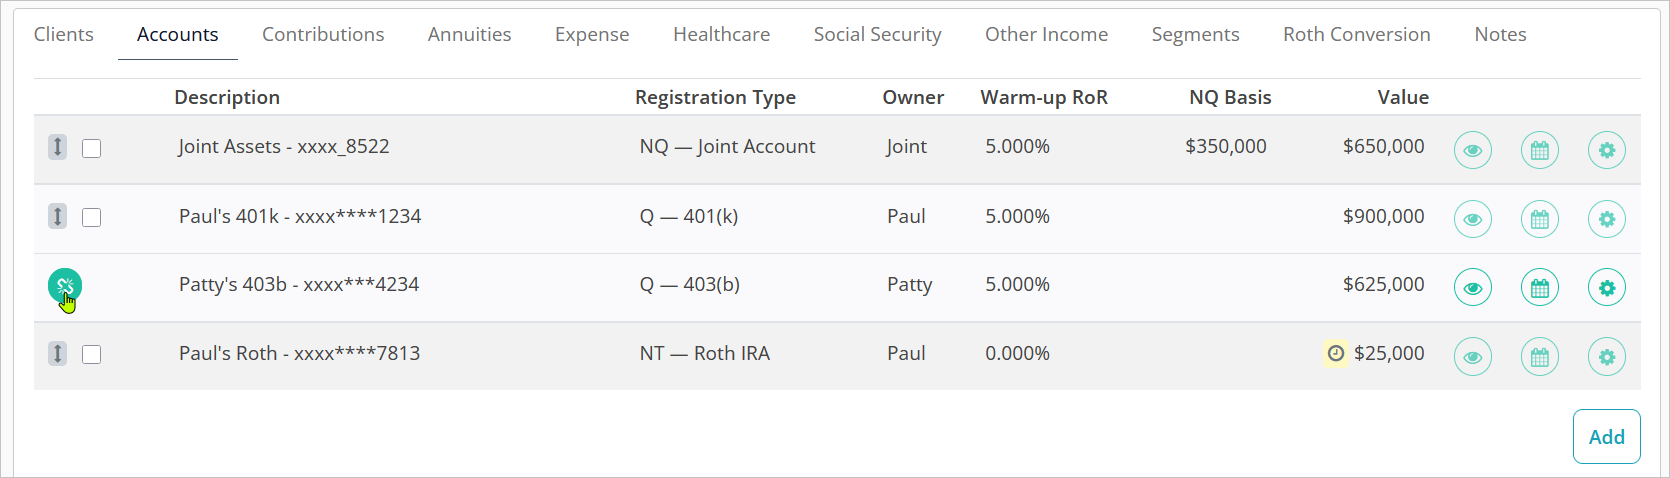Viewport: 1670px width, 478px height.
Task: Open the gear settings for Paul's Roth
Action: (x=1606, y=356)
